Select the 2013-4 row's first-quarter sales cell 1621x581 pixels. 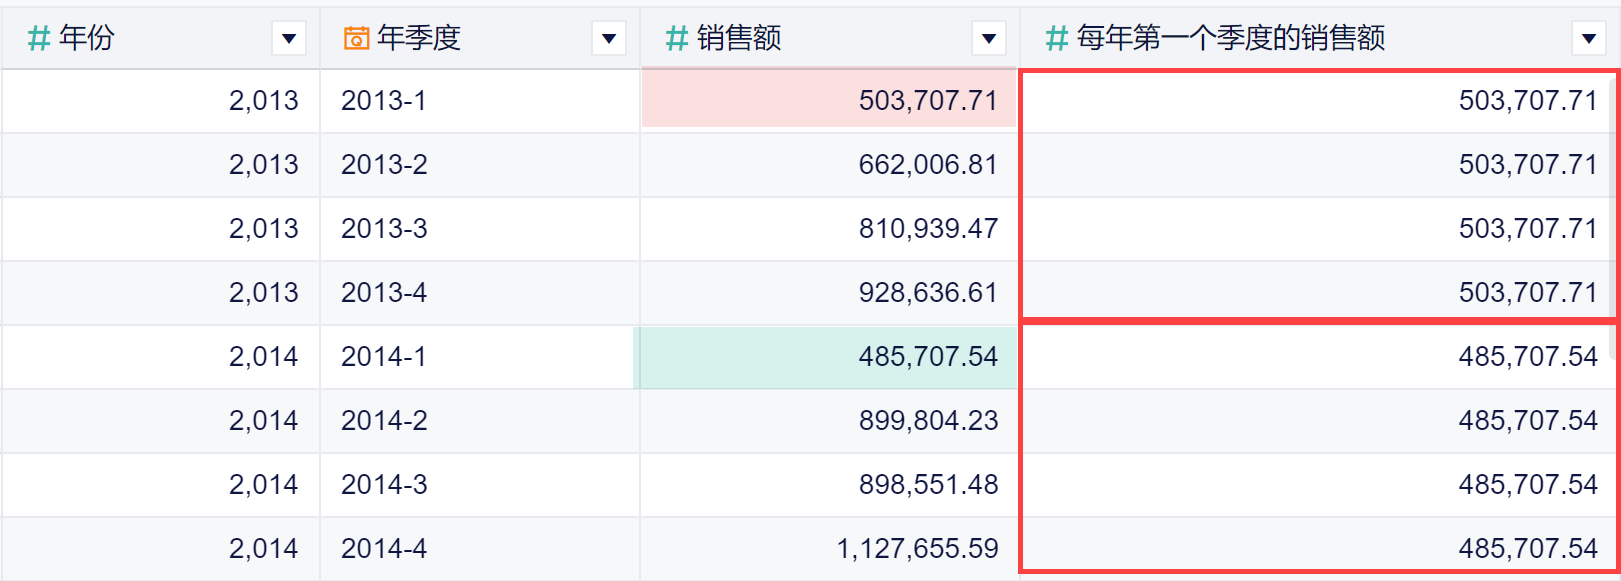click(x=1319, y=291)
